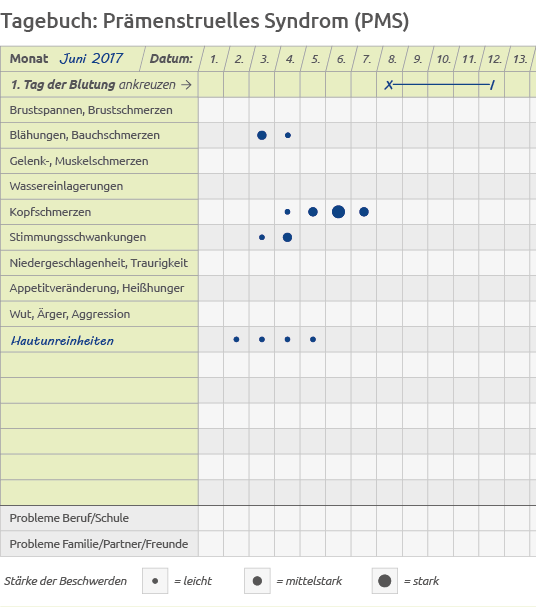
Task: Click the 'Wassereinlagerungen' symptom label
Action: click(x=66, y=186)
